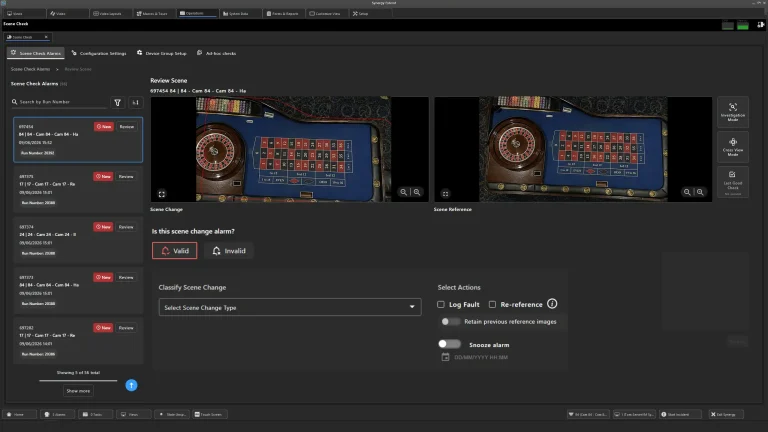Select the Scene Reference image thumbnail
Image resolution: width=768 pixels, height=432 pixels.
pos(573,149)
